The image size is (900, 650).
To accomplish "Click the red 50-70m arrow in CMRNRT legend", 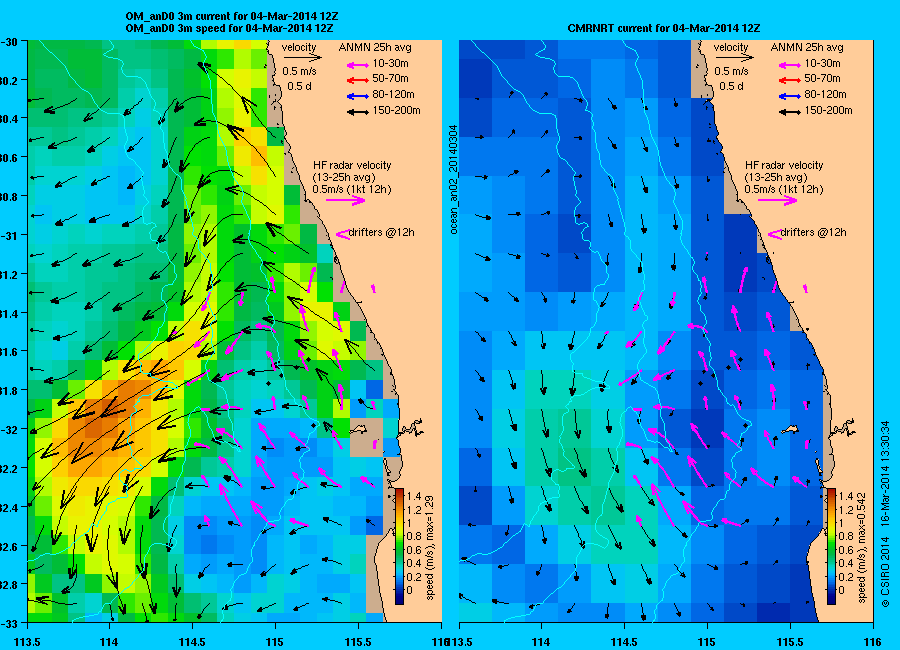I will point(790,80).
